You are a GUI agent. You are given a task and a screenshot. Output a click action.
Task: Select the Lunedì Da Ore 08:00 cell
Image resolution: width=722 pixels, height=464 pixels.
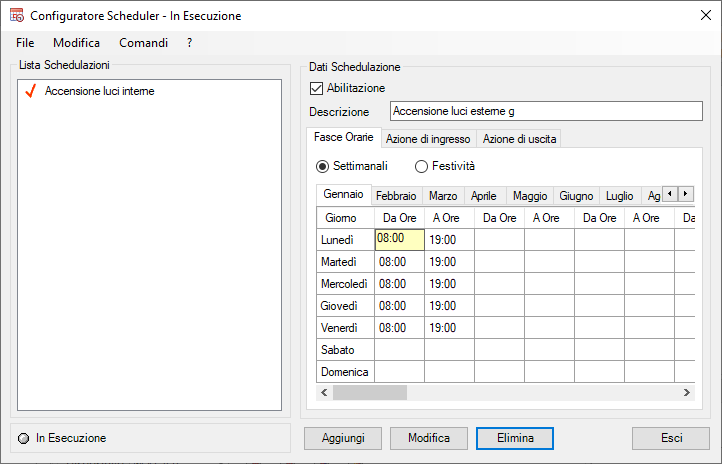point(399,240)
